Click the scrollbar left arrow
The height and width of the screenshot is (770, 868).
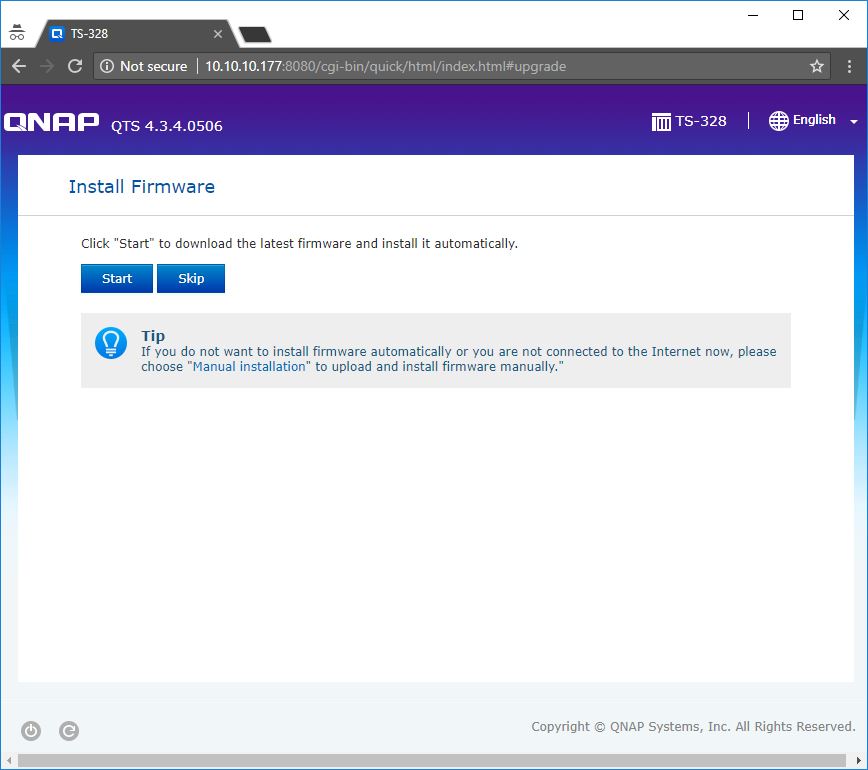point(9,761)
